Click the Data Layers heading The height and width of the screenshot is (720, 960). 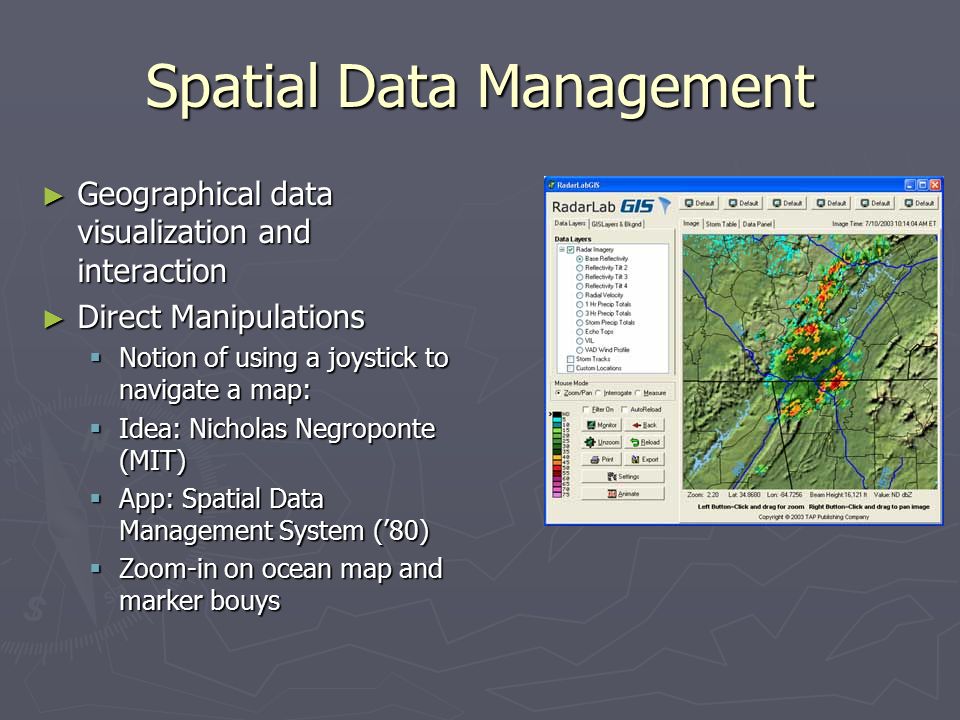[x=572, y=239]
